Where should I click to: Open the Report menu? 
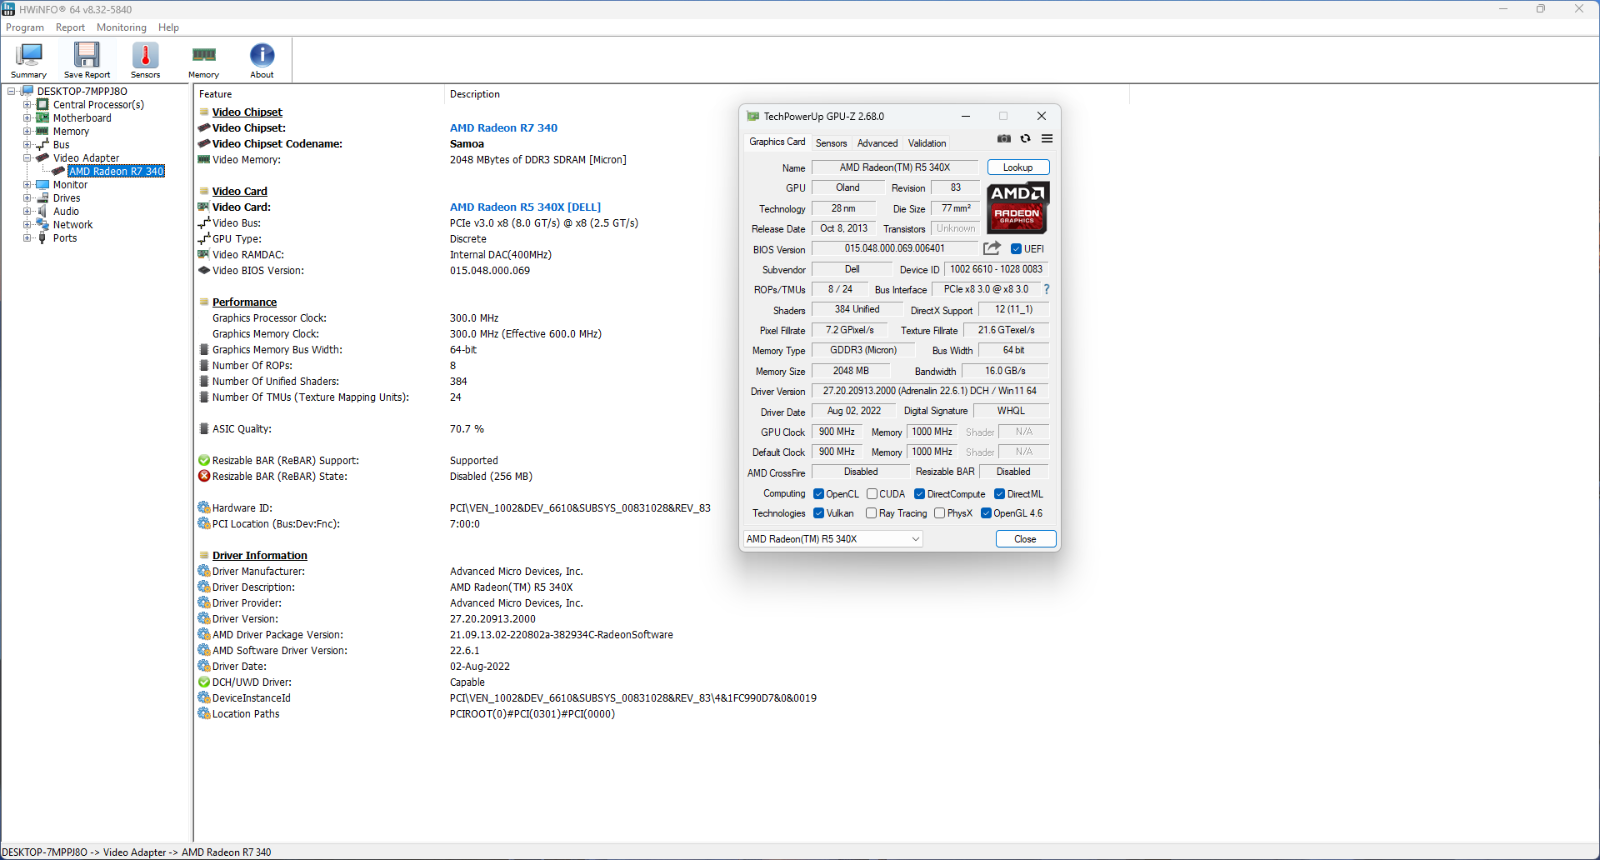pyautogui.click(x=70, y=28)
